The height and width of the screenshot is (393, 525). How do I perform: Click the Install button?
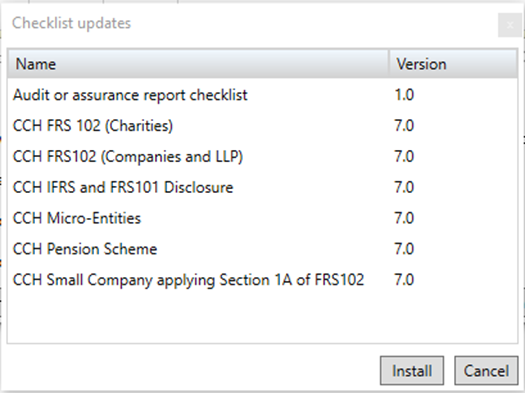pyautogui.click(x=412, y=371)
